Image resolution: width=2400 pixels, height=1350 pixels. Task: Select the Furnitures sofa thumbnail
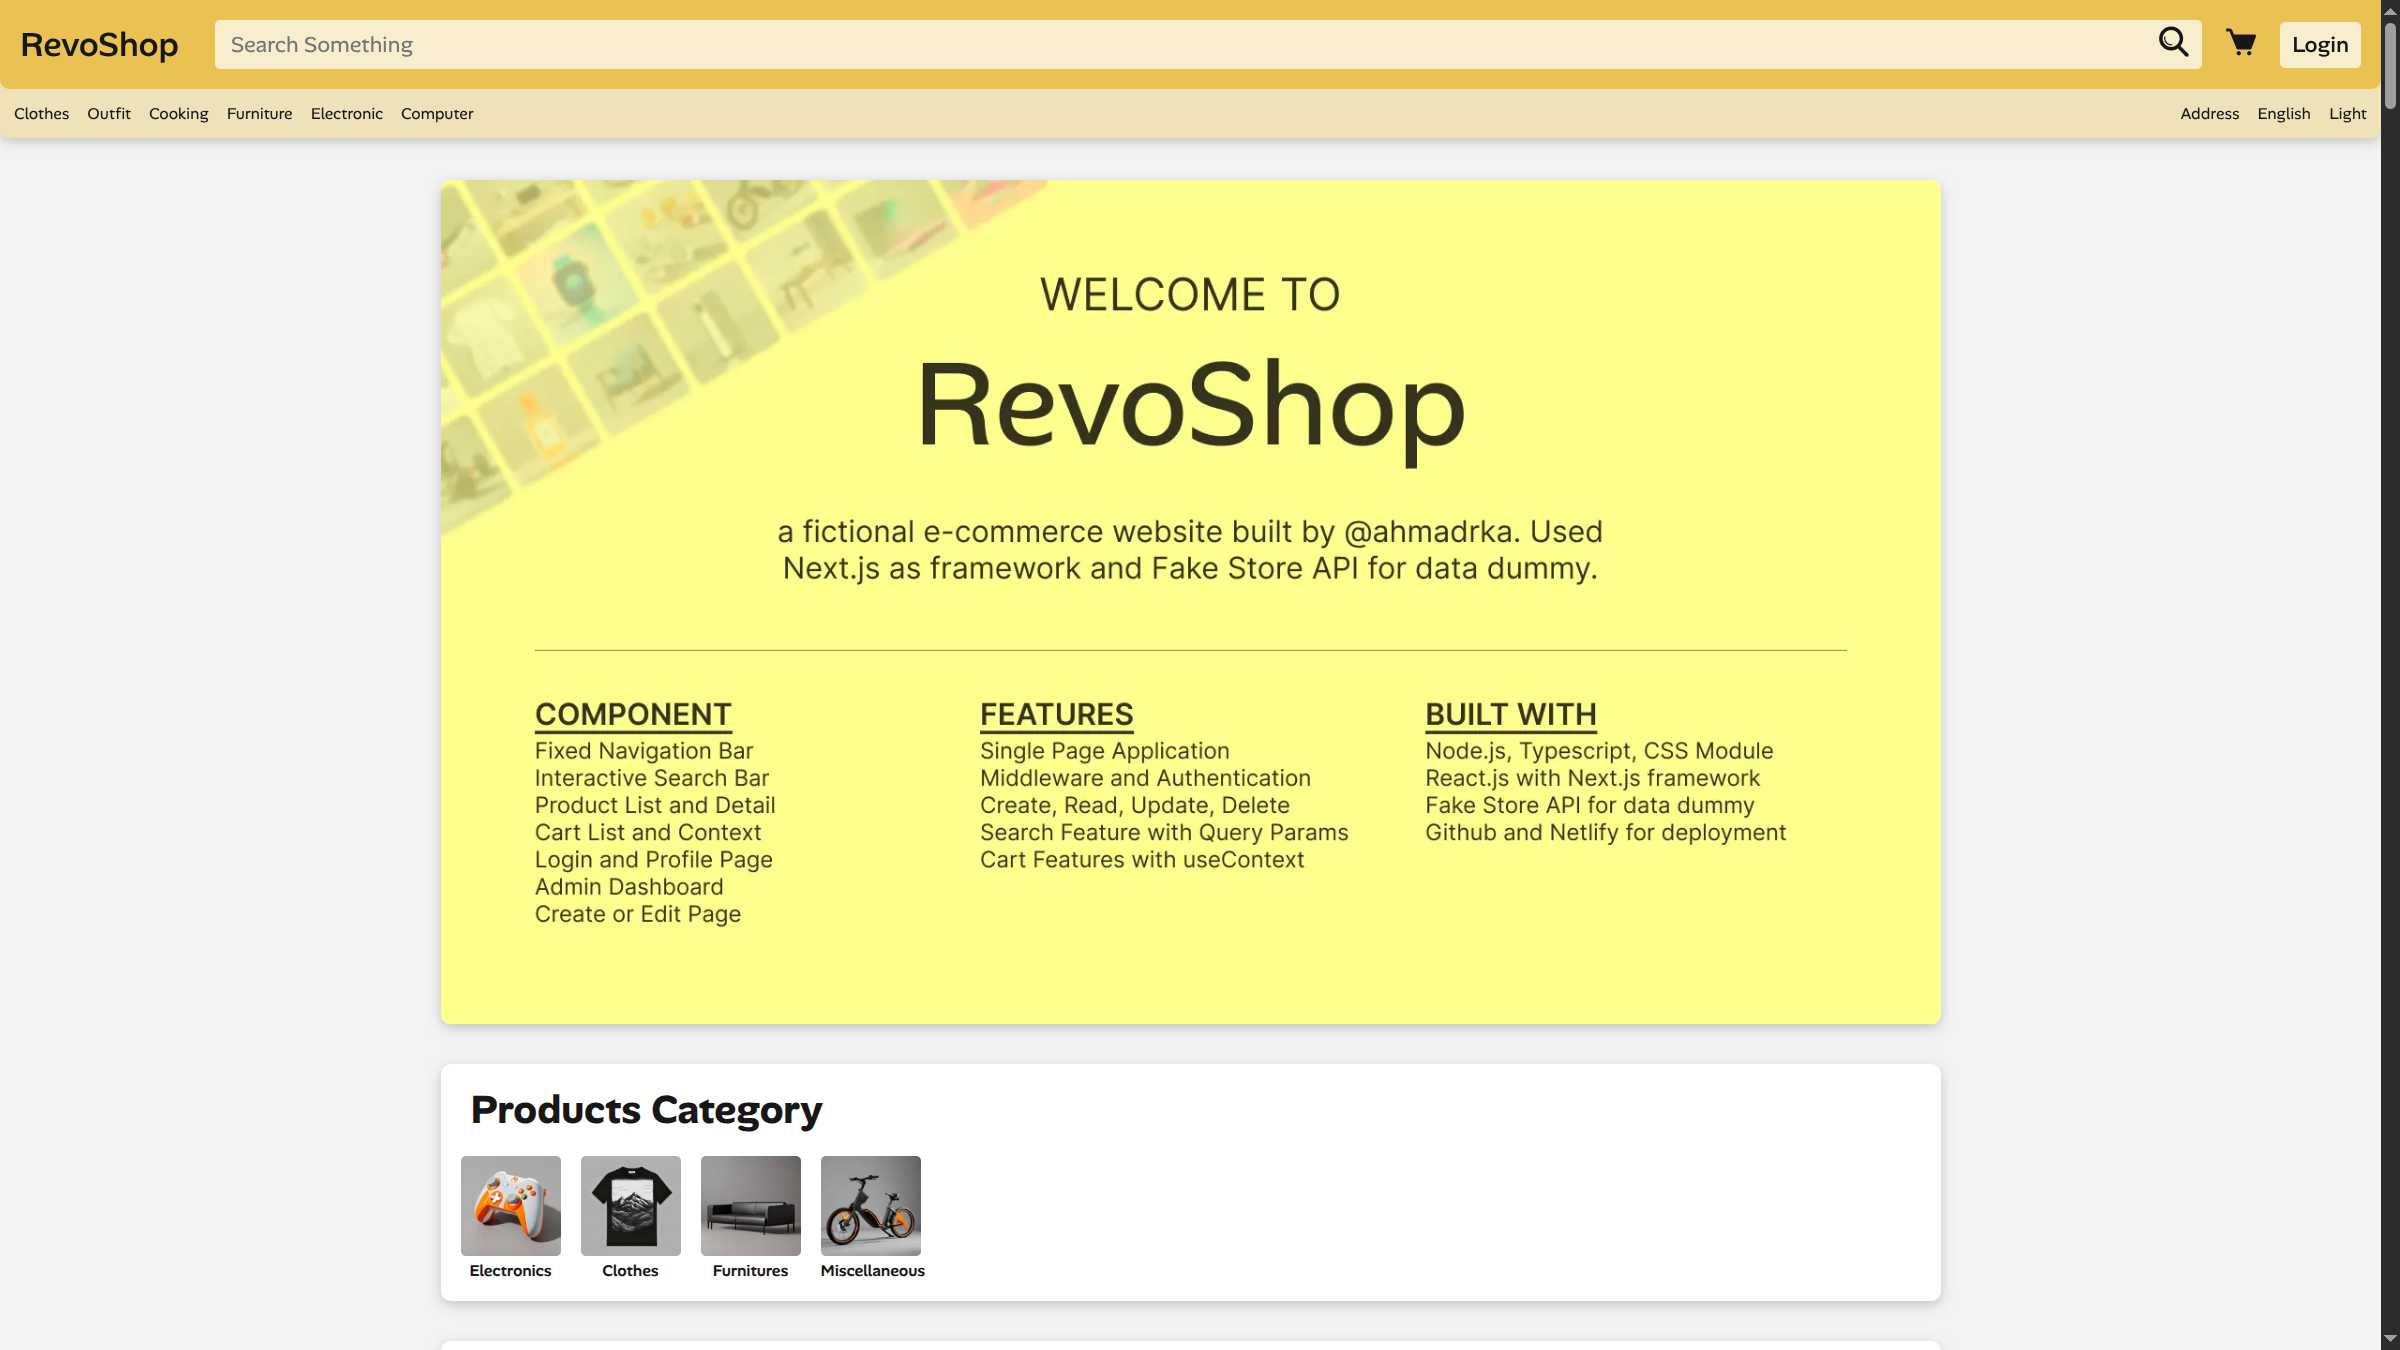pyautogui.click(x=751, y=1206)
